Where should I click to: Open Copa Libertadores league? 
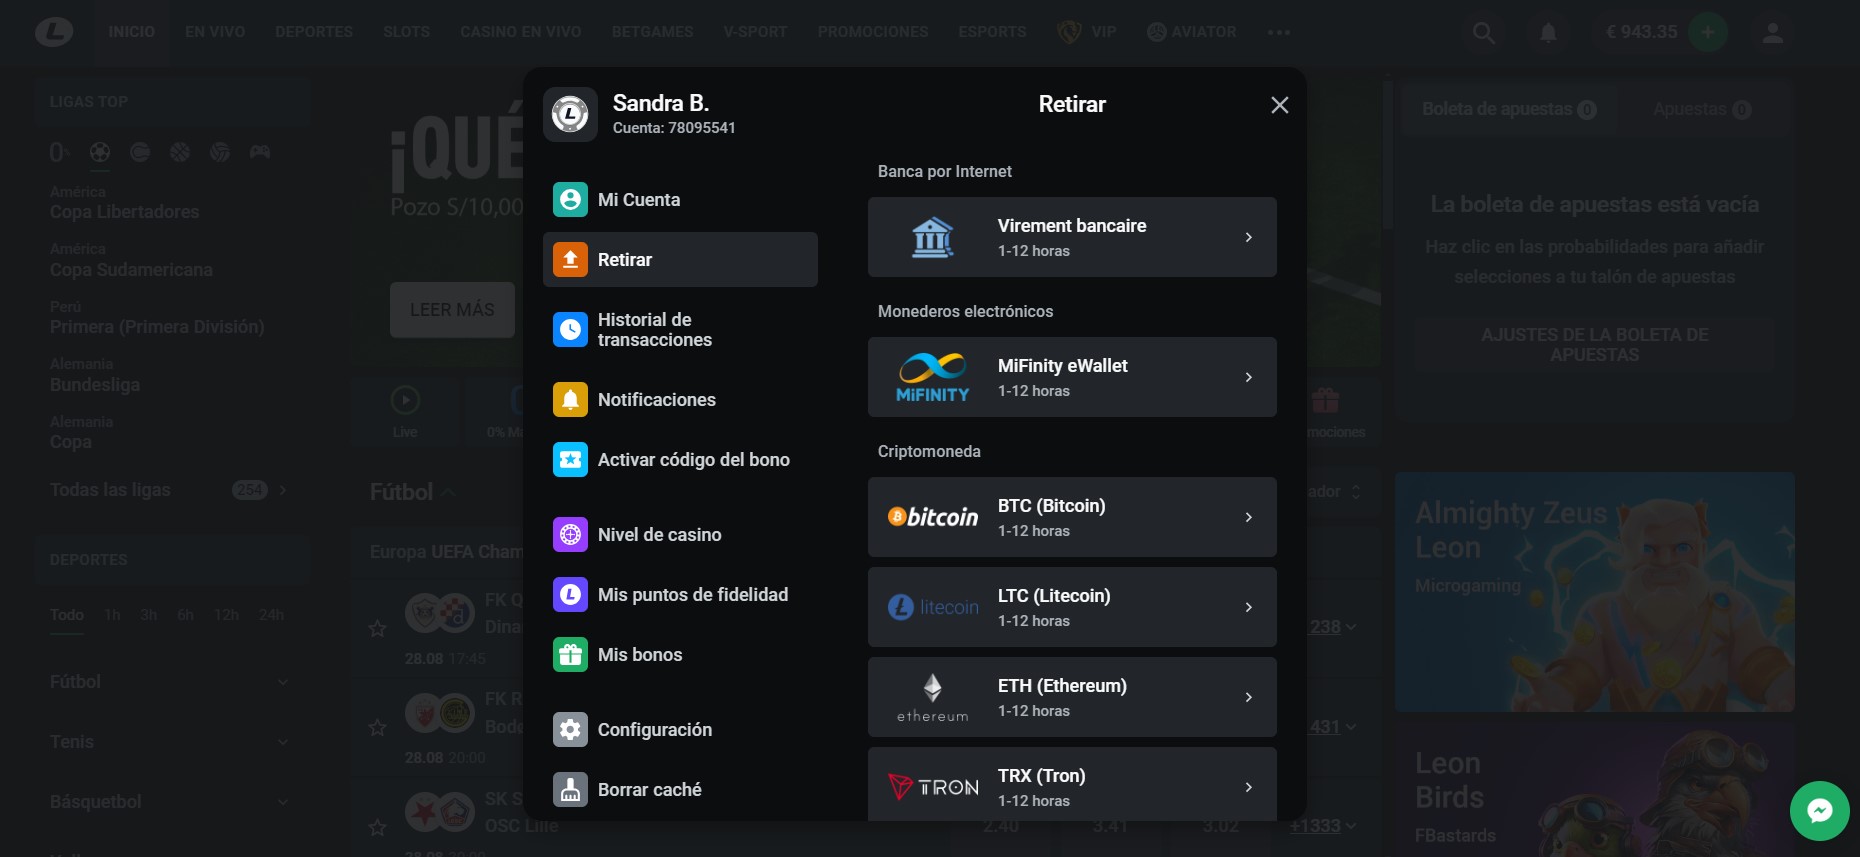pyautogui.click(x=125, y=212)
